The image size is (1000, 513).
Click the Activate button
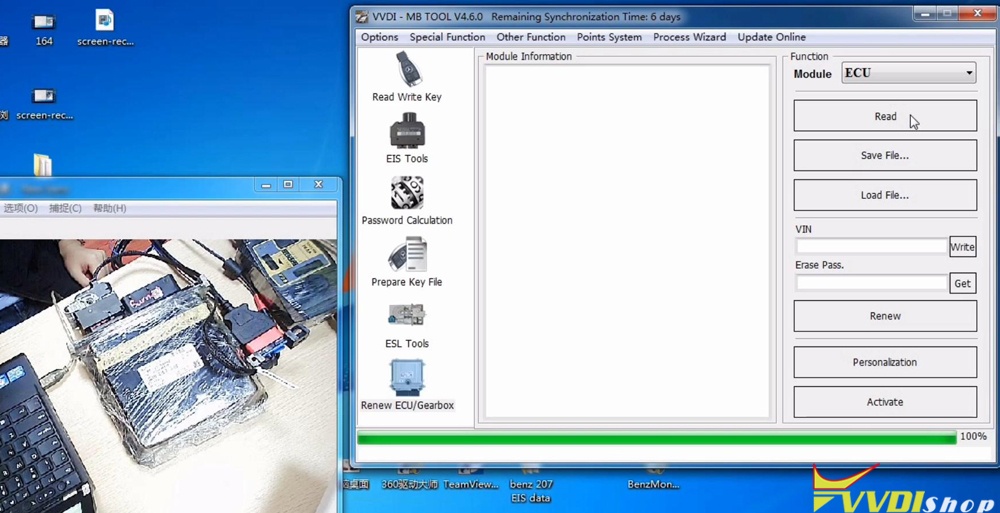pos(885,402)
